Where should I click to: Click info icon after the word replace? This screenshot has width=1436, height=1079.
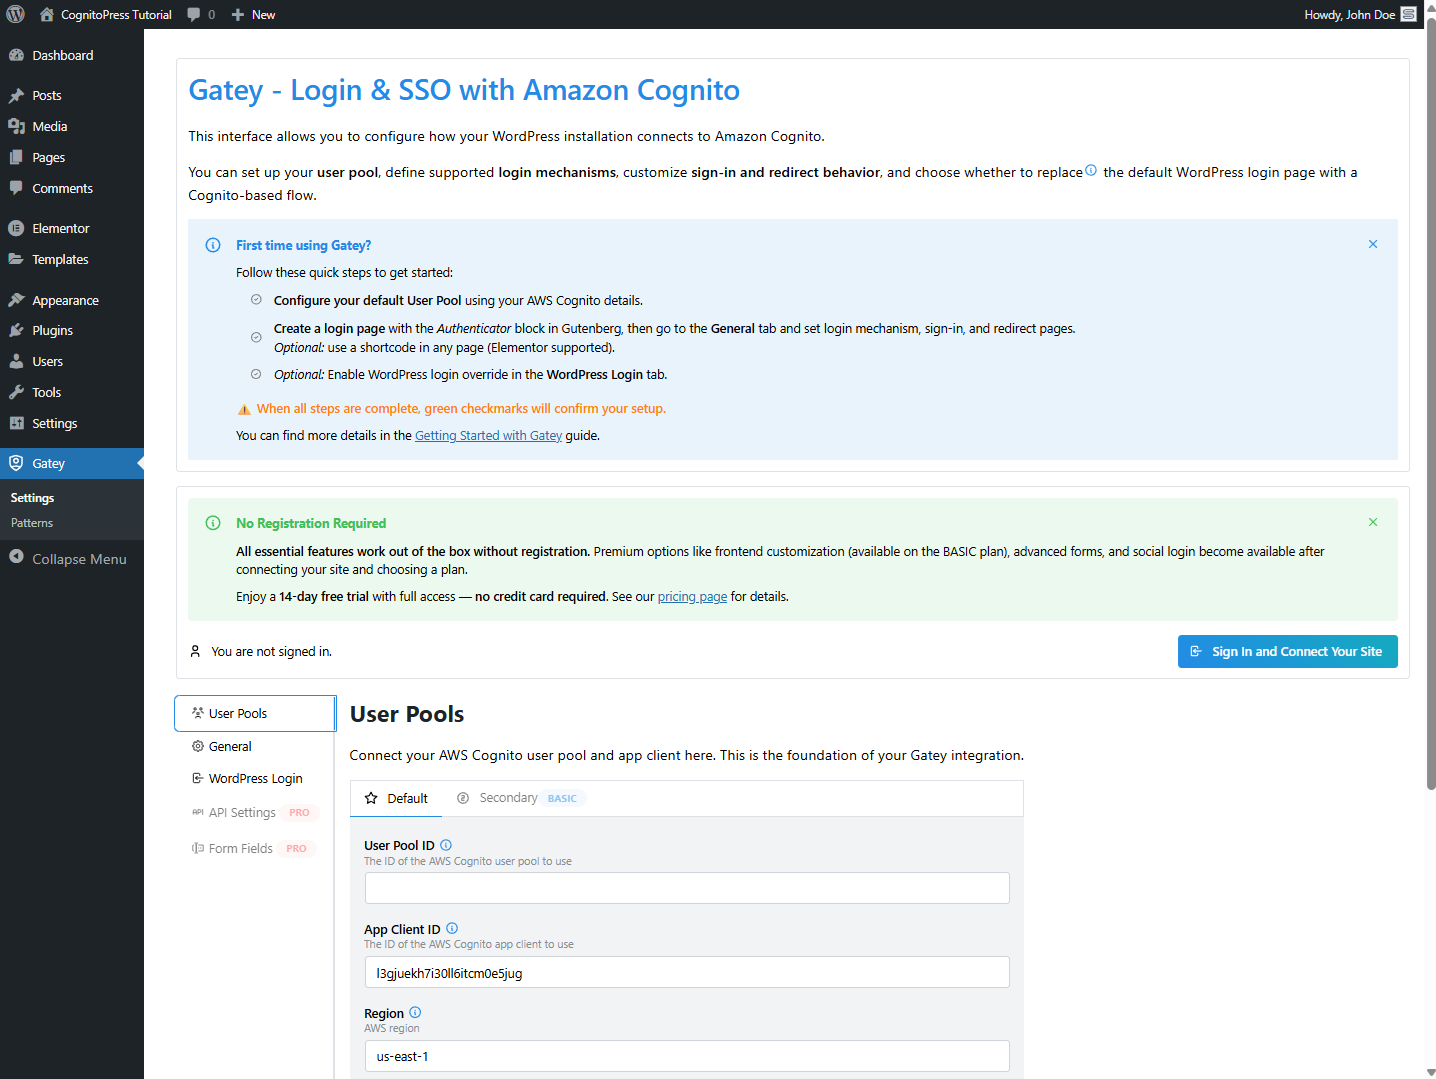click(1091, 170)
